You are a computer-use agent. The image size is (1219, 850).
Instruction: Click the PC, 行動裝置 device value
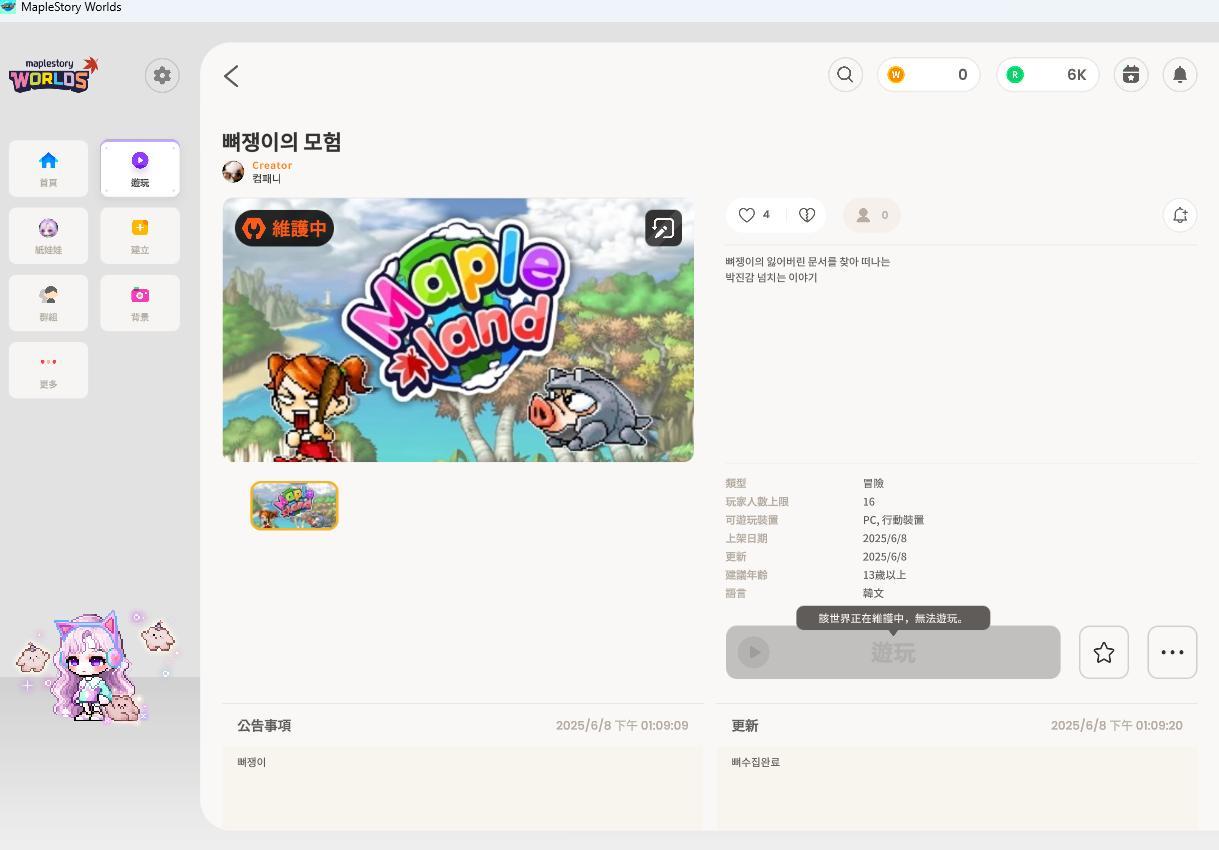(x=893, y=520)
